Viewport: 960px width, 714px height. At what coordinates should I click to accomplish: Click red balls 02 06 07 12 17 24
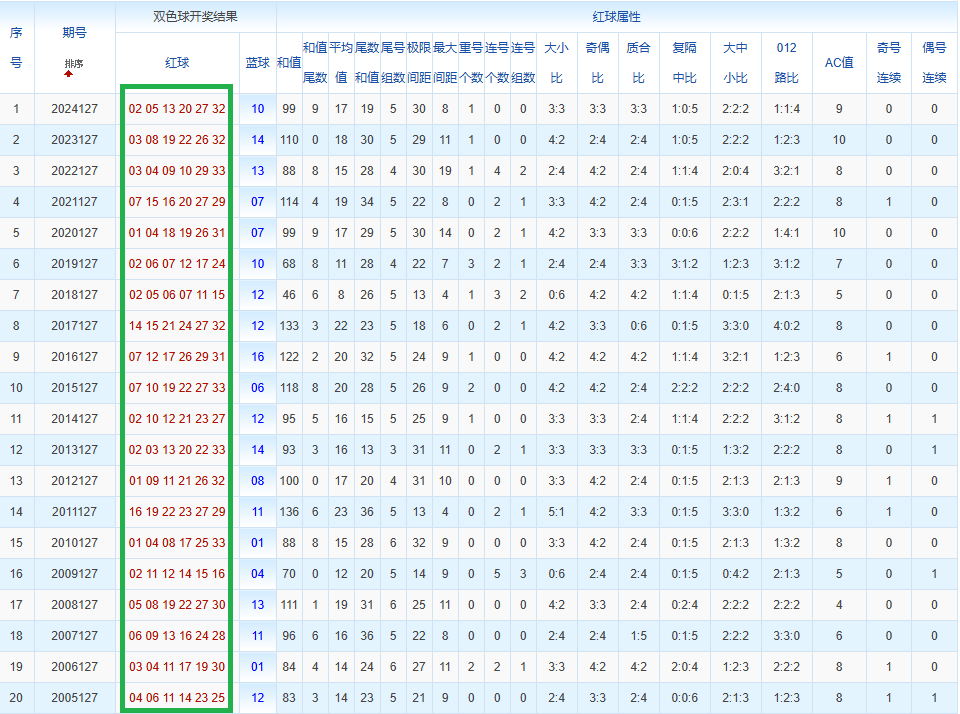(x=177, y=264)
